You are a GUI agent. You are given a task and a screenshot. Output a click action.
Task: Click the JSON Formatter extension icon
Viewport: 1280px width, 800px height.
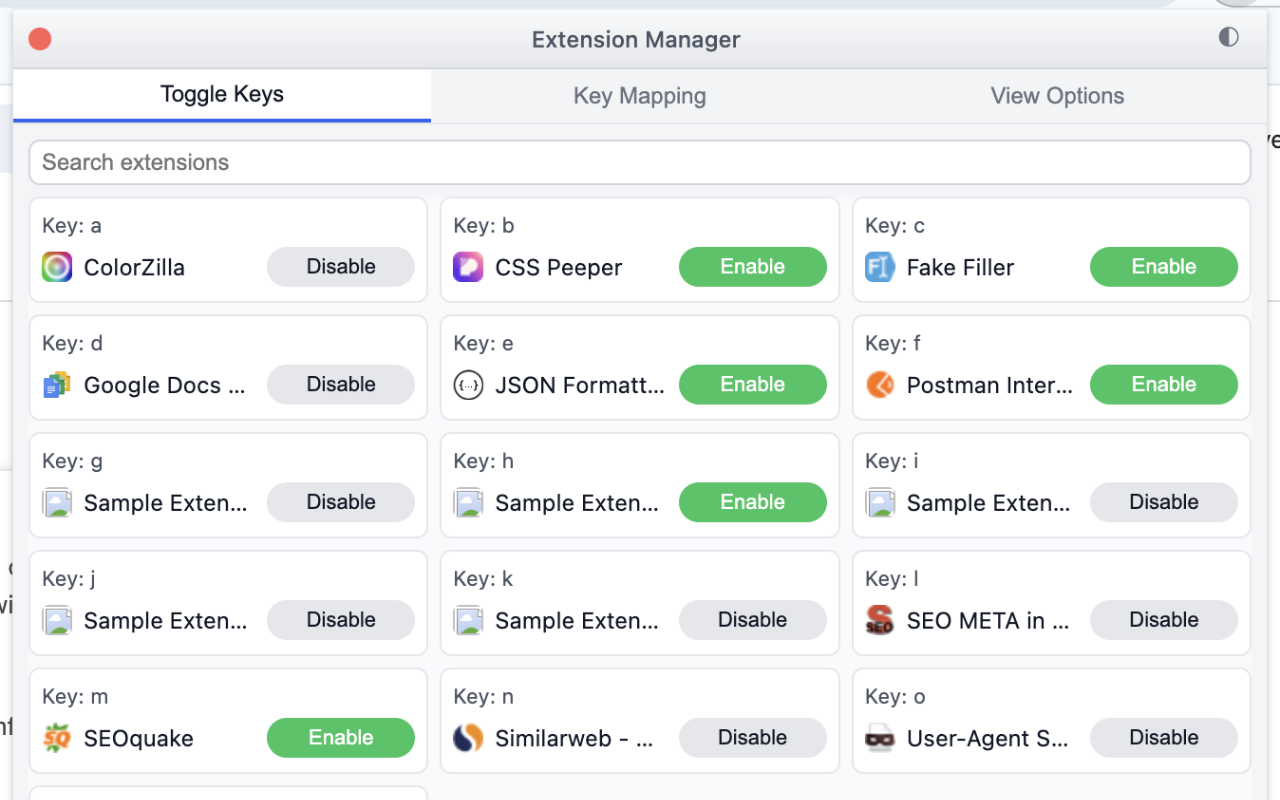(468, 385)
